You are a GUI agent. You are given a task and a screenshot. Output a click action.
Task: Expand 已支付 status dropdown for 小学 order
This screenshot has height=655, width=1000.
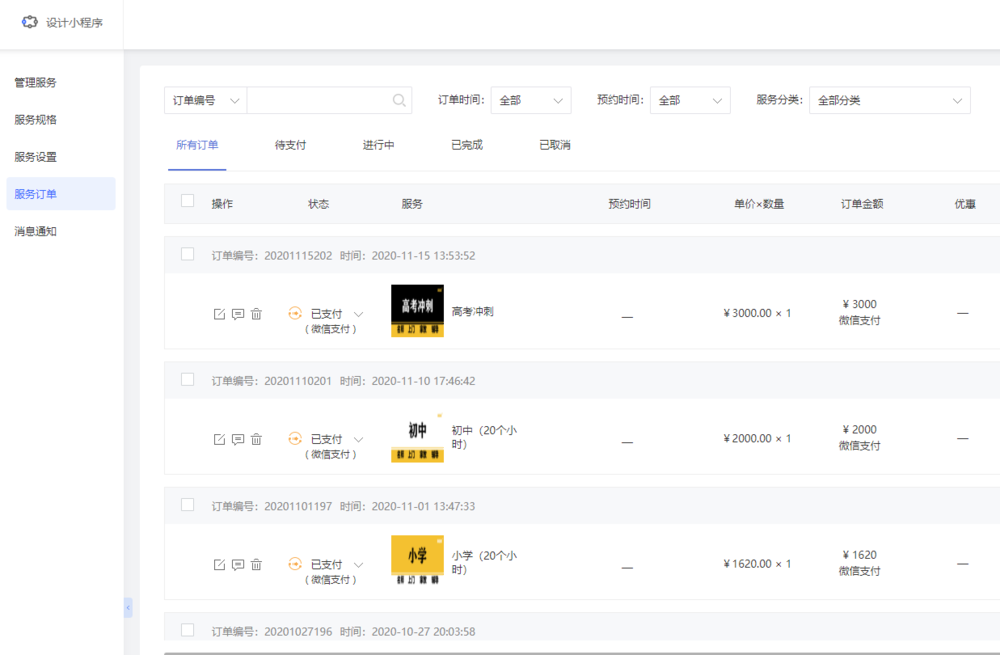pos(358,564)
